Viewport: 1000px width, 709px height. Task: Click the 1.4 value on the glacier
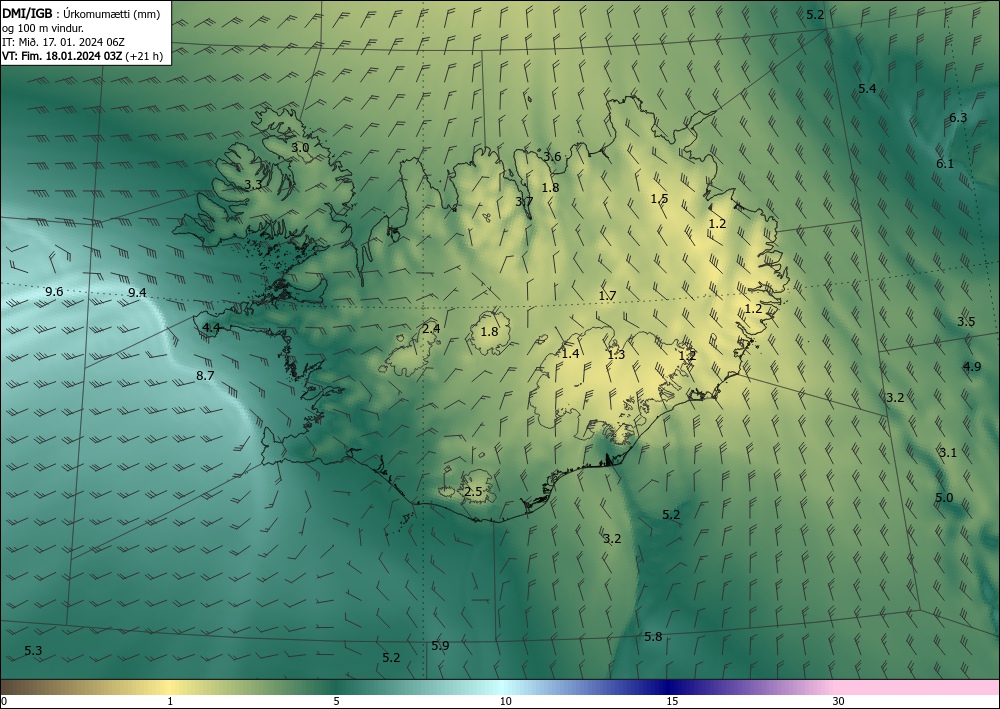570,354
